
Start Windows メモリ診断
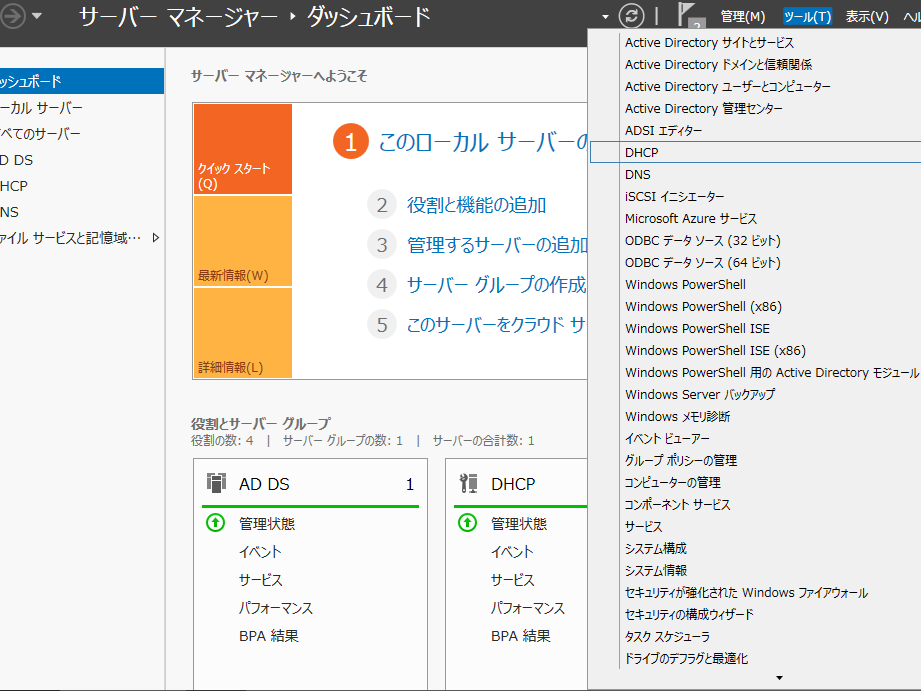point(677,416)
